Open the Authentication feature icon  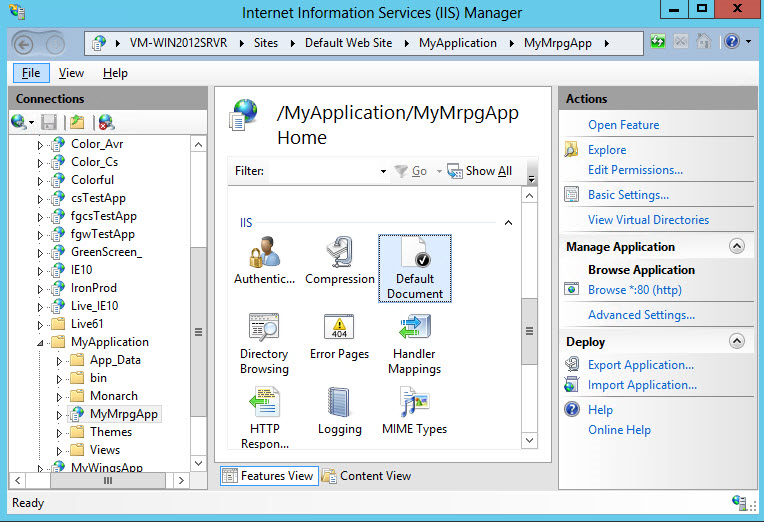click(264, 261)
